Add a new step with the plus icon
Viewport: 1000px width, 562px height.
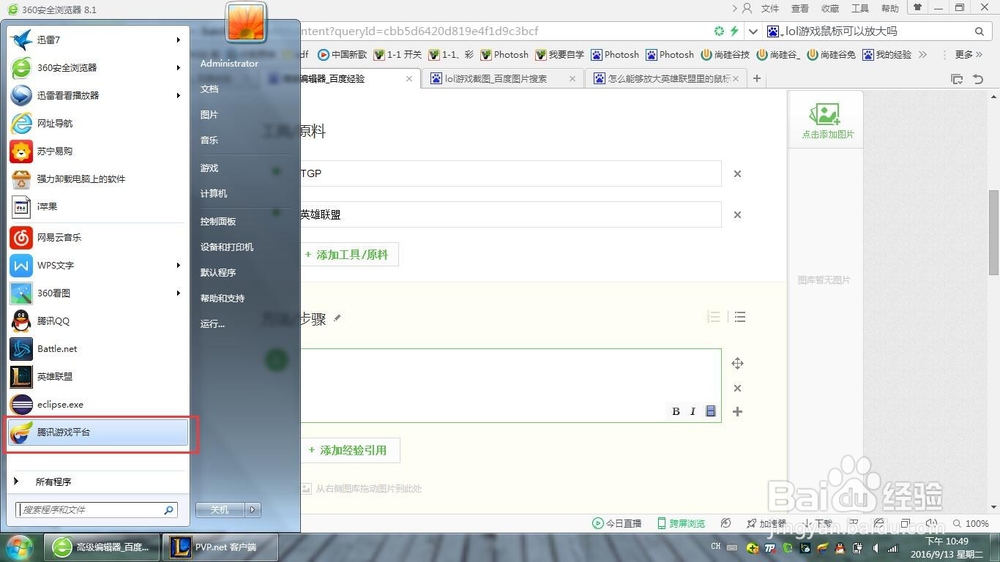737,411
